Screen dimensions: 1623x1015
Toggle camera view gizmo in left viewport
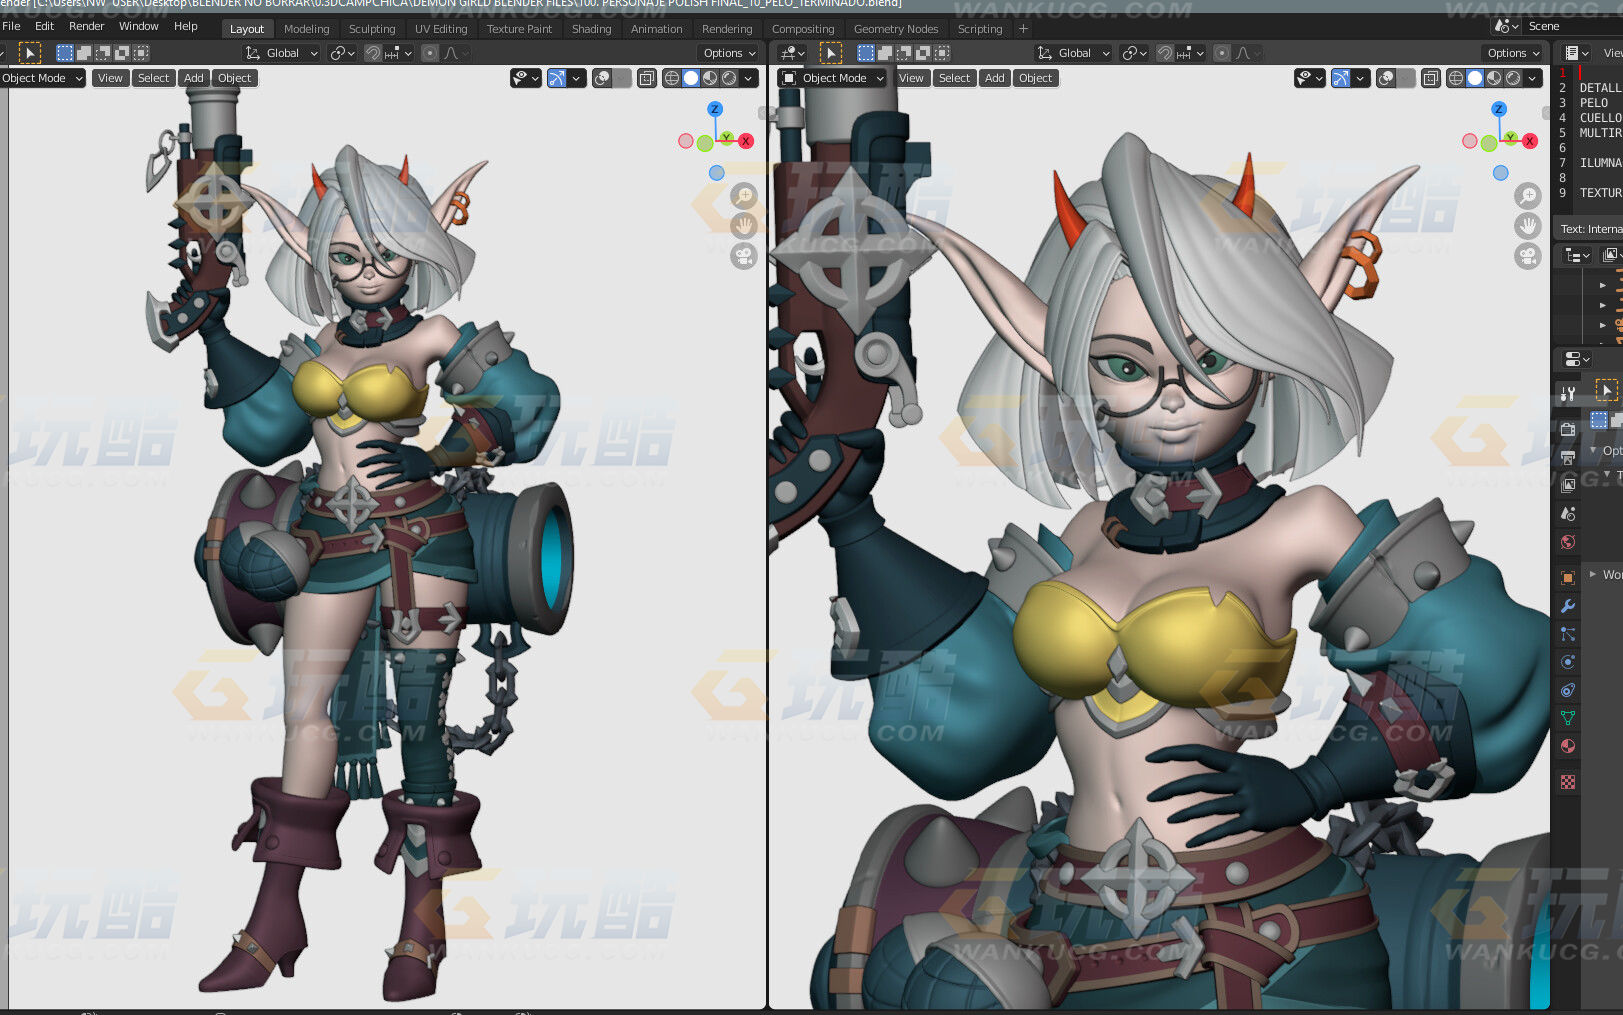(743, 256)
